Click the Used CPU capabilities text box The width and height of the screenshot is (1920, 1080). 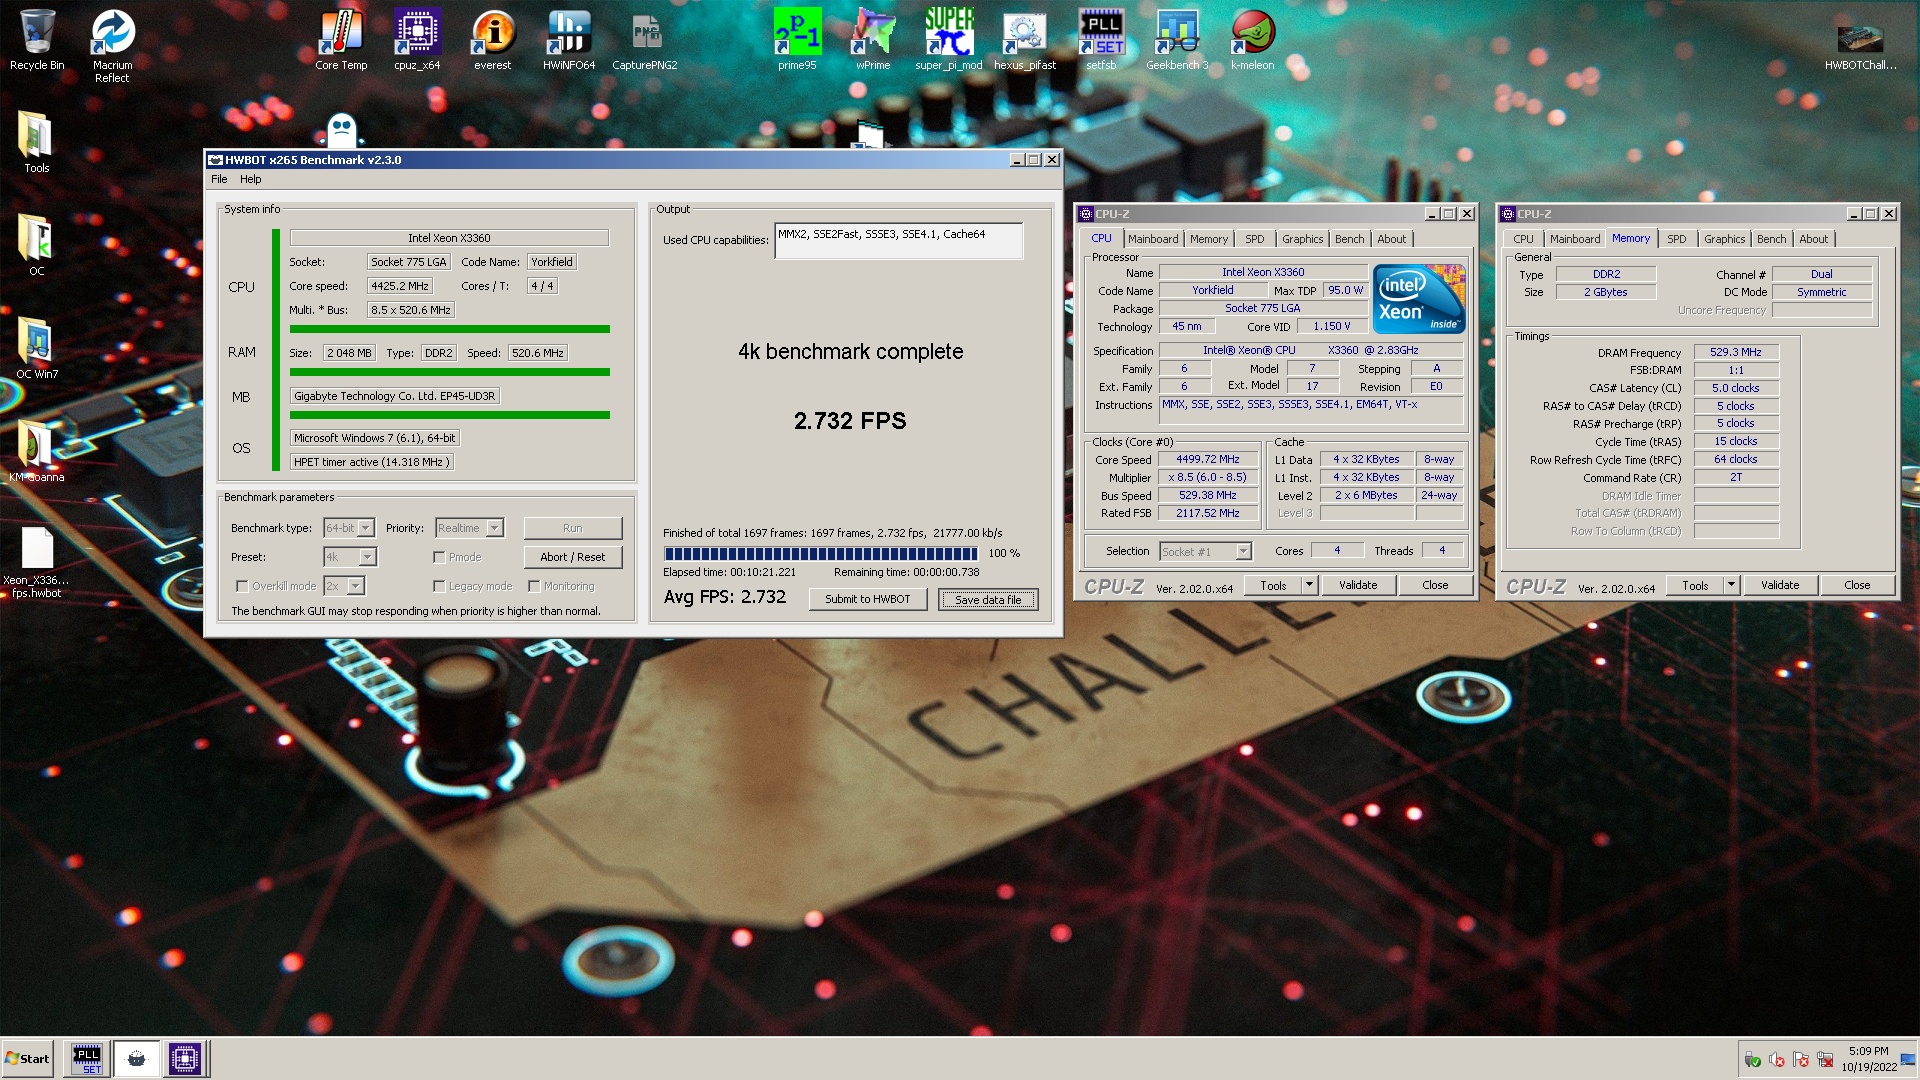pyautogui.click(x=898, y=240)
